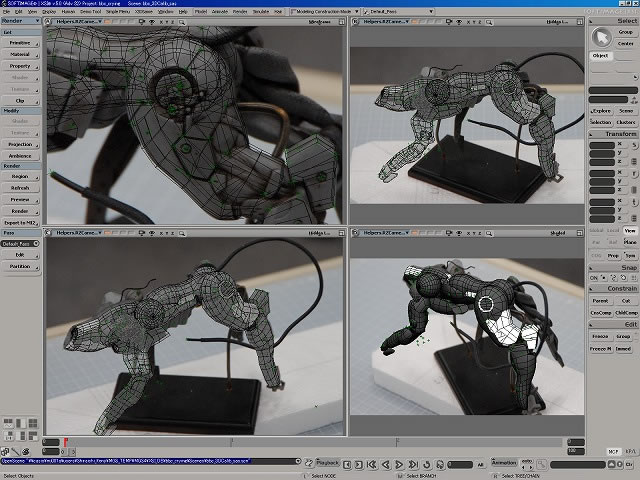
Task: Switch transform mode to View
Action: 628,230
